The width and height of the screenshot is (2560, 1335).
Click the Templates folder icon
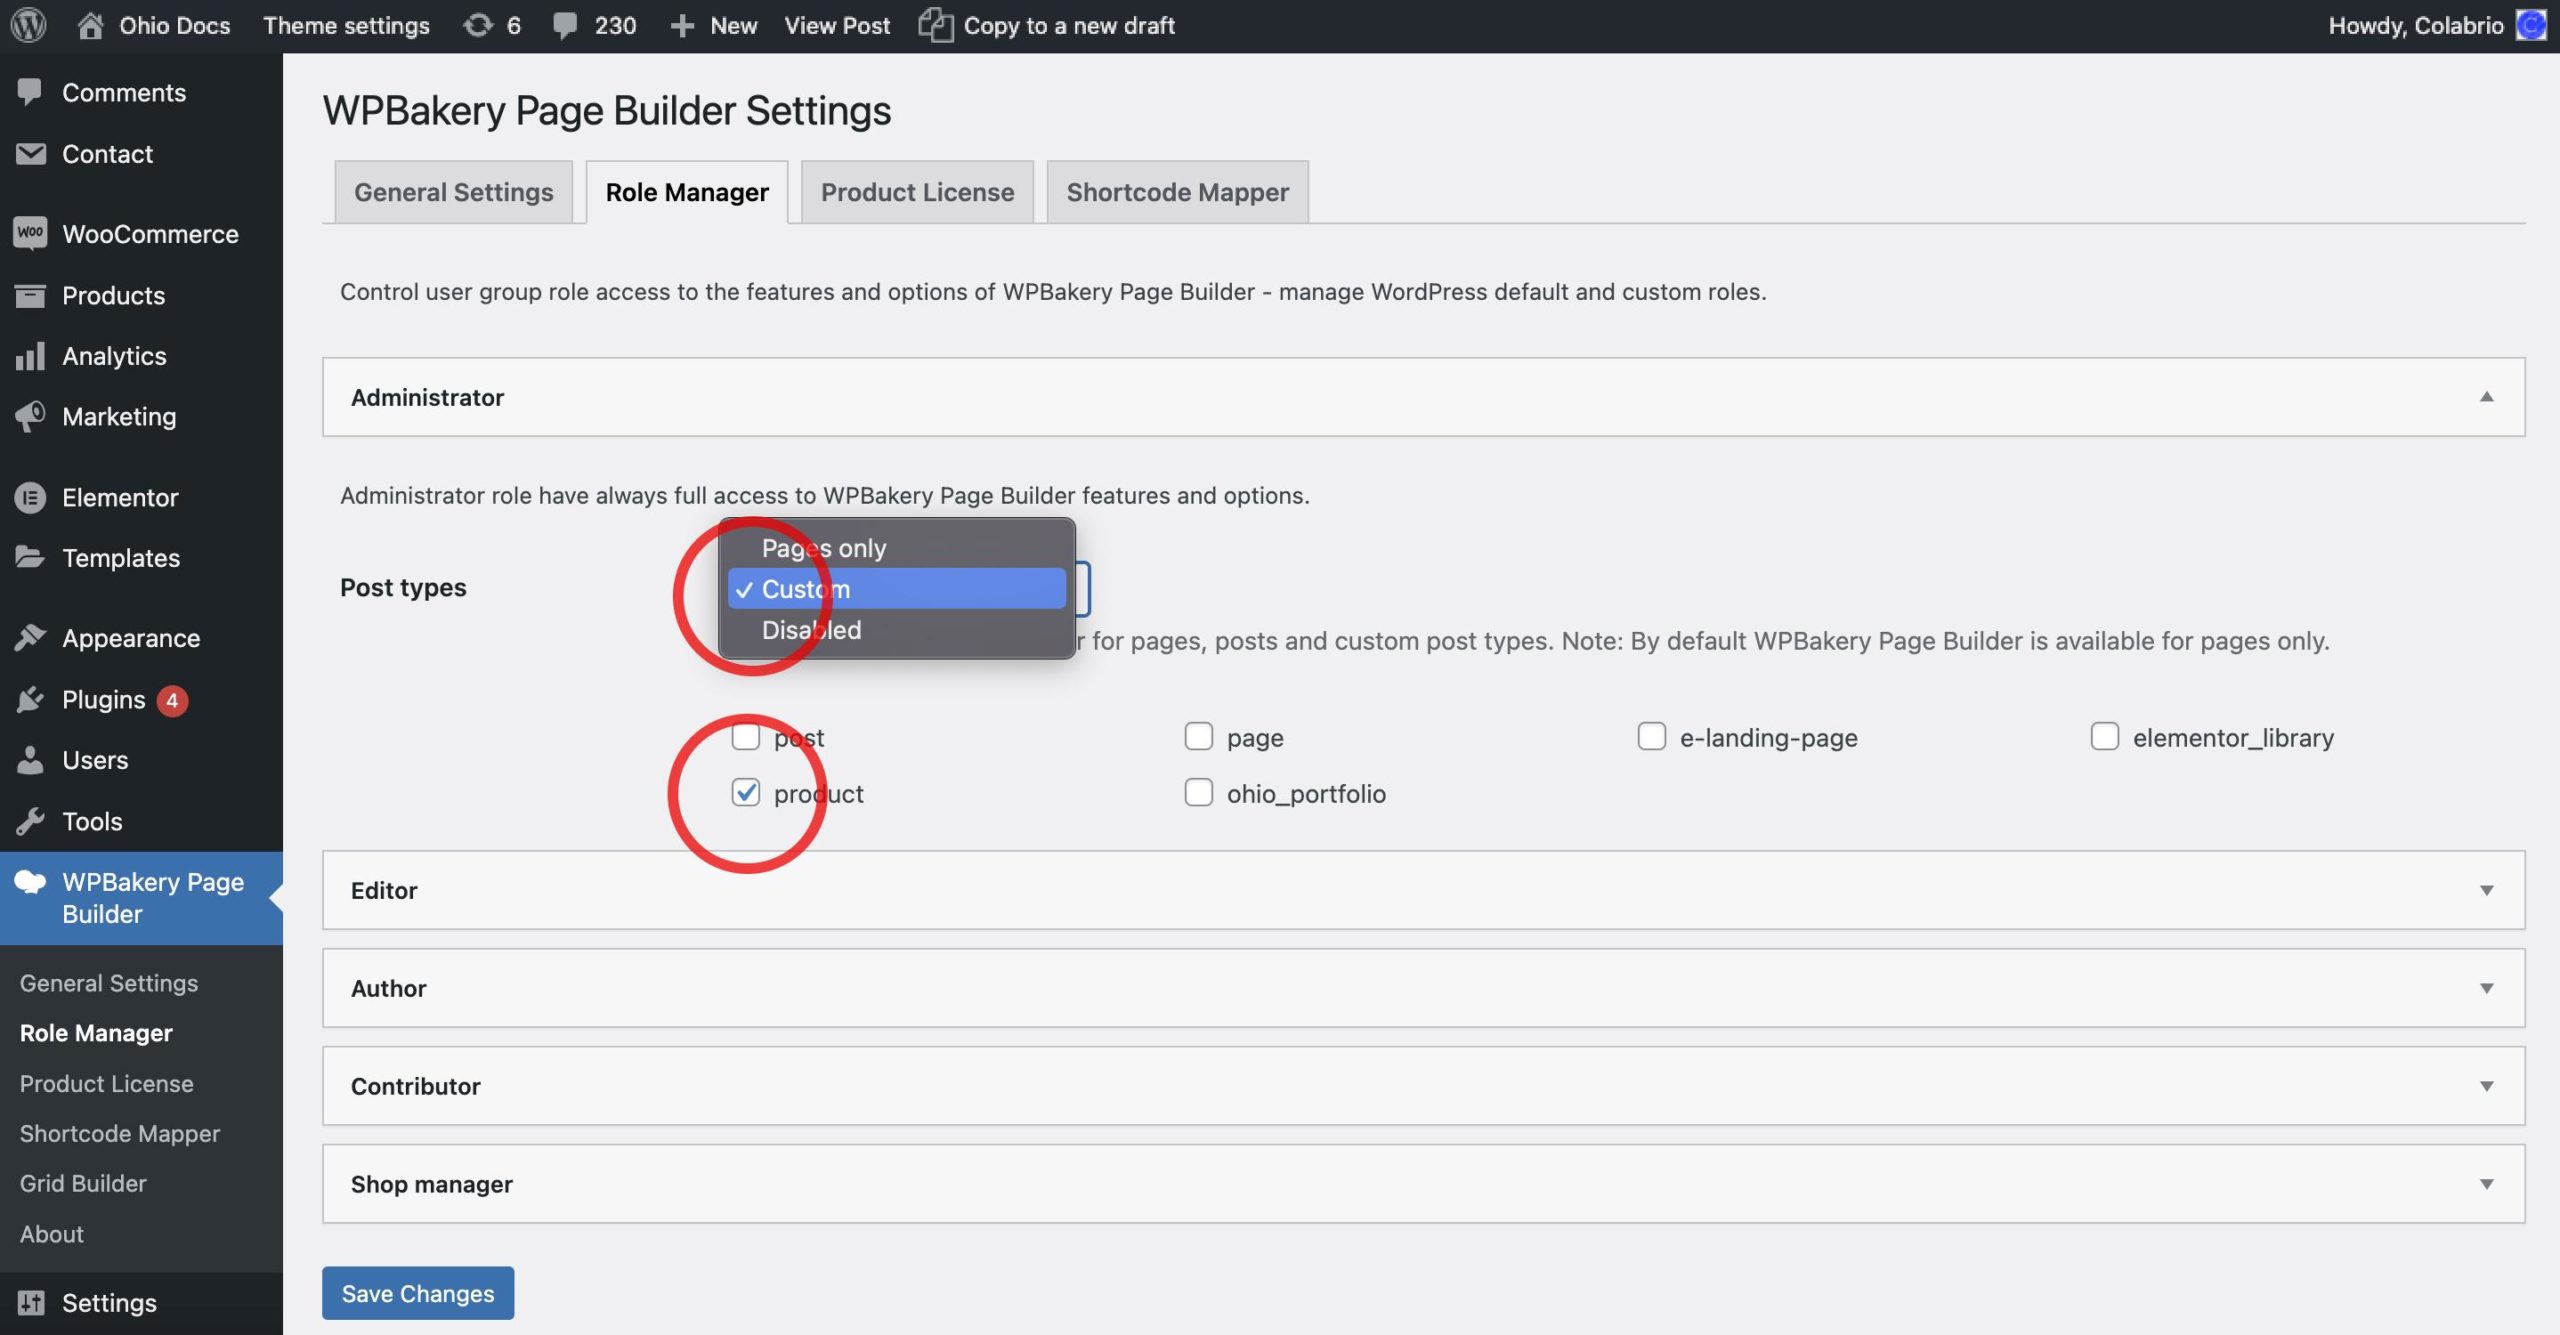tap(30, 557)
